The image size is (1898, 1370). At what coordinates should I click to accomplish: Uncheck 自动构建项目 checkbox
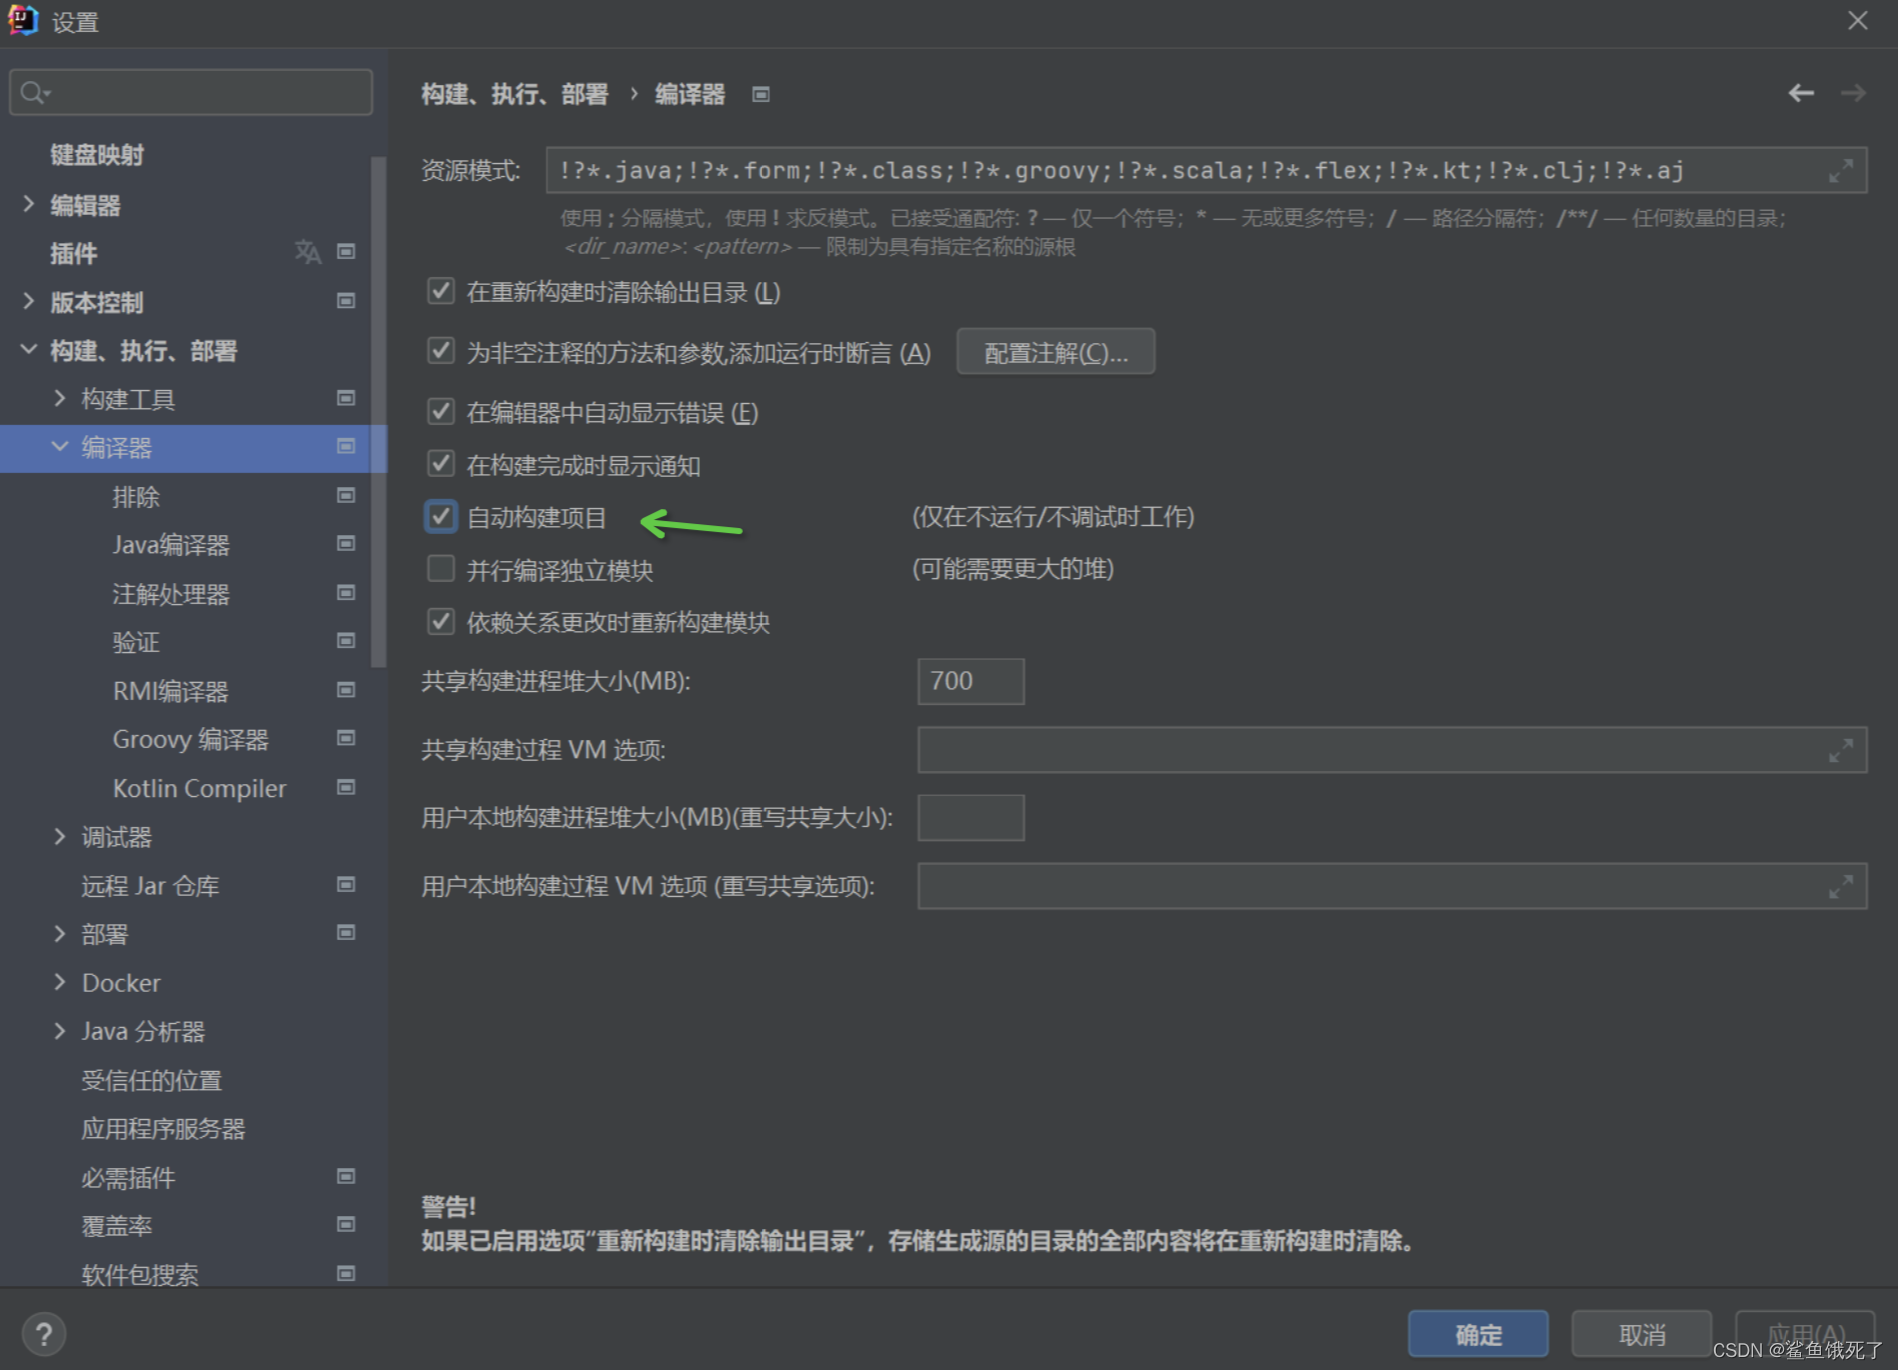(441, 516)
